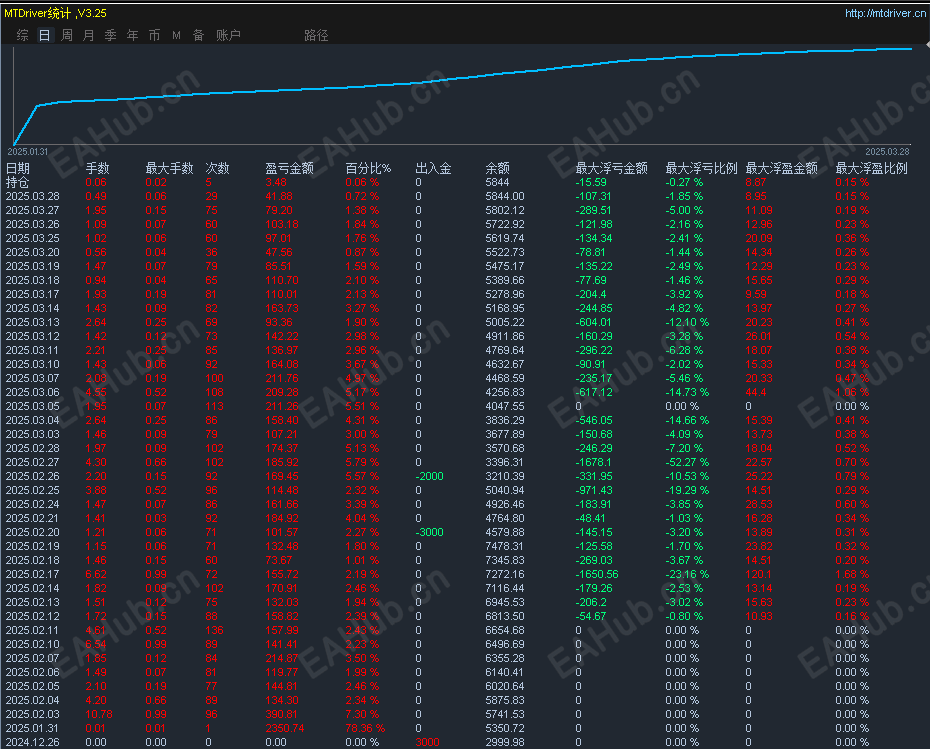Click the 余额 column header
The height and width of the screenshot is (749, 930).
497,168
